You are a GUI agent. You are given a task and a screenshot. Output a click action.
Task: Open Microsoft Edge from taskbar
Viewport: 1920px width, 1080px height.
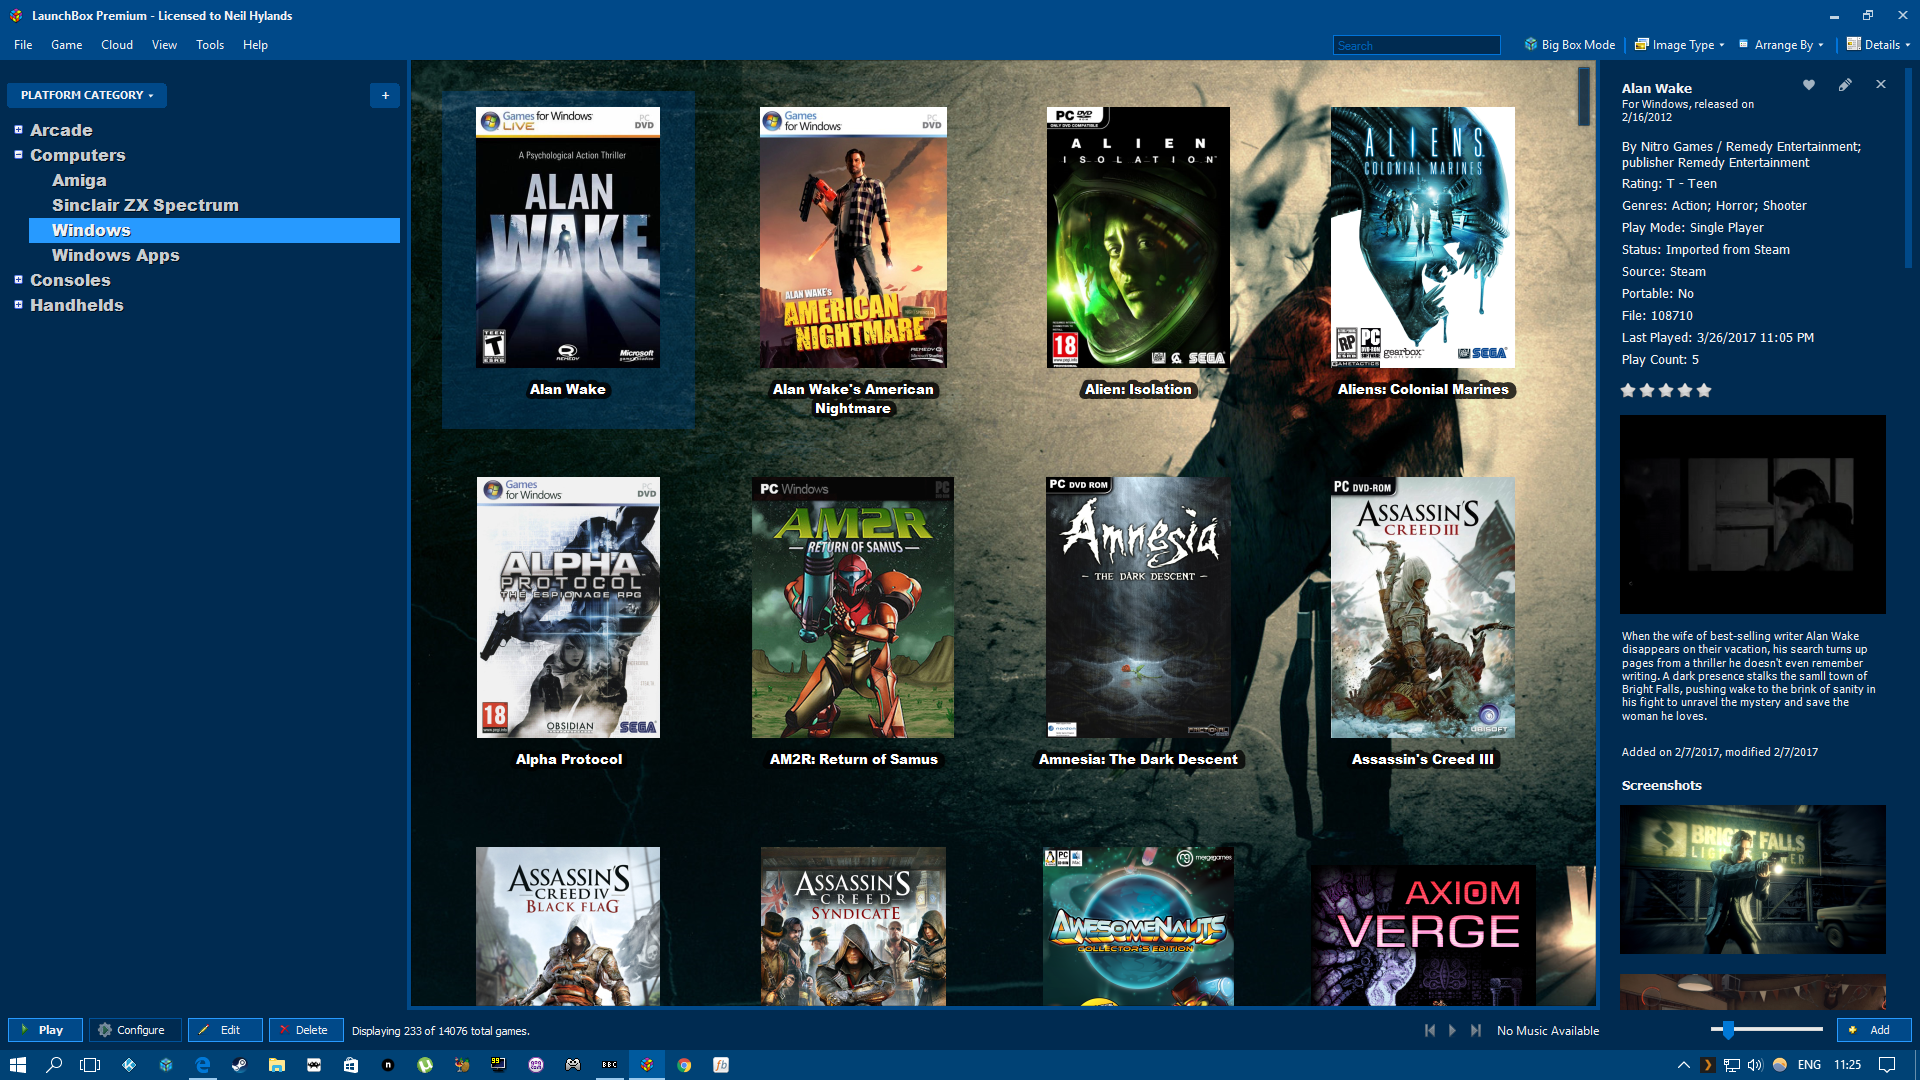click(x=202, y=1065)
